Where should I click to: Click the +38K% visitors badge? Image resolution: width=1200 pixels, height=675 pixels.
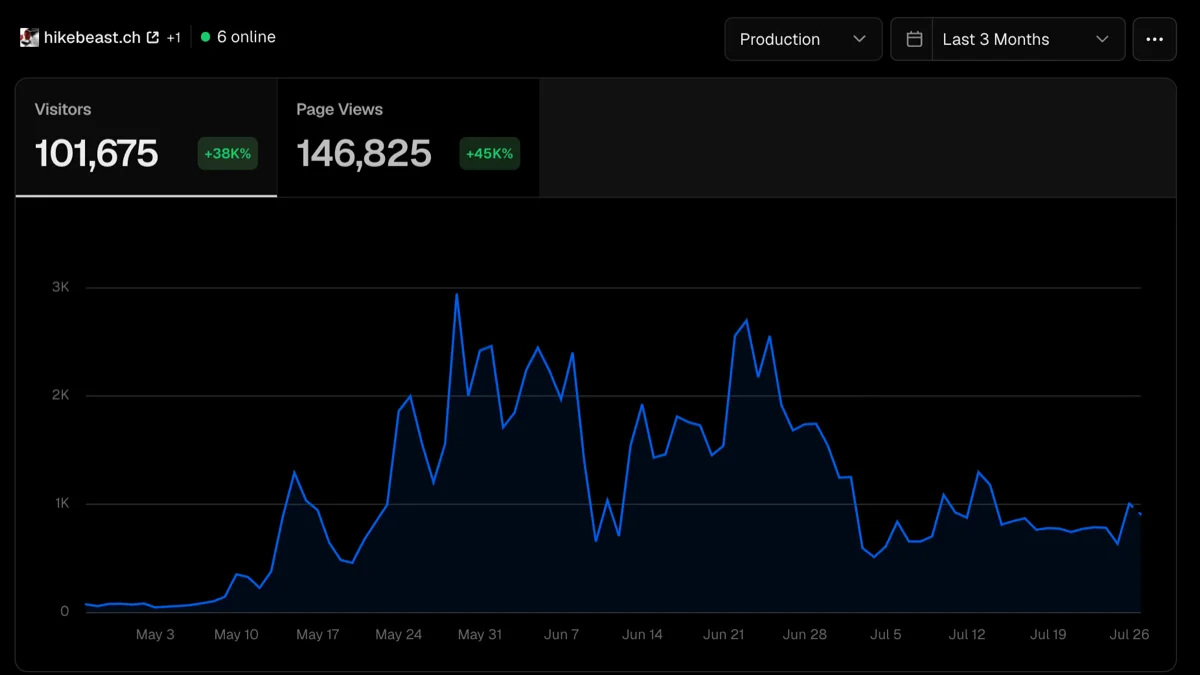pos(228,154)
